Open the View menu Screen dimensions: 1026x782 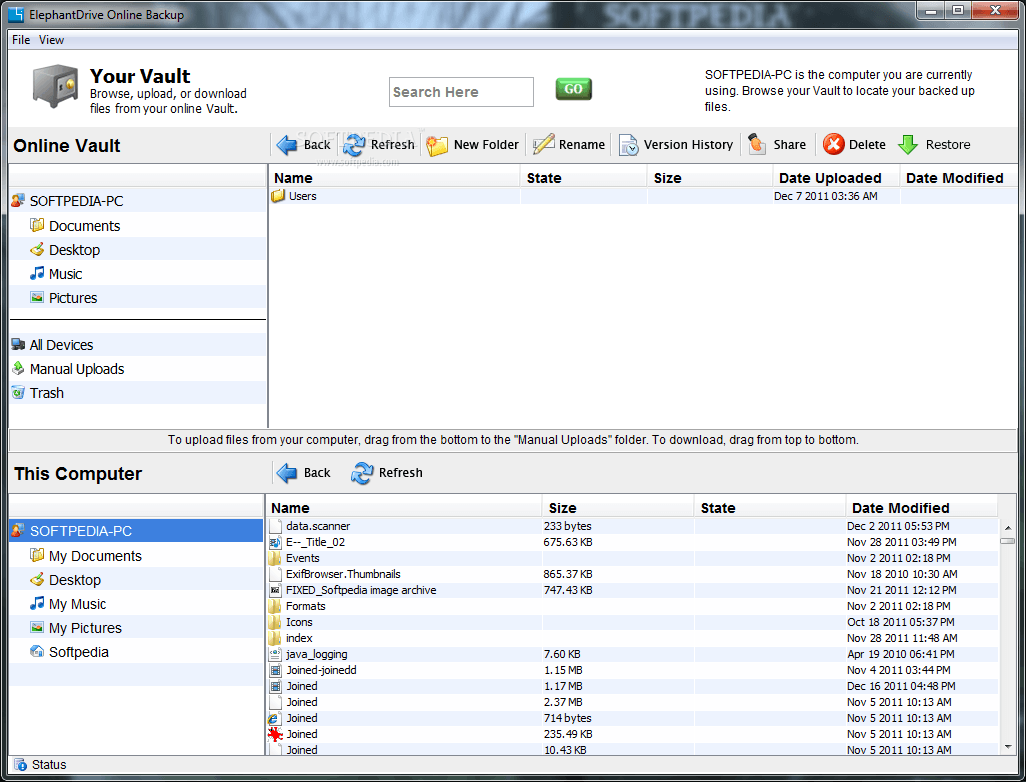click(52, 40)
